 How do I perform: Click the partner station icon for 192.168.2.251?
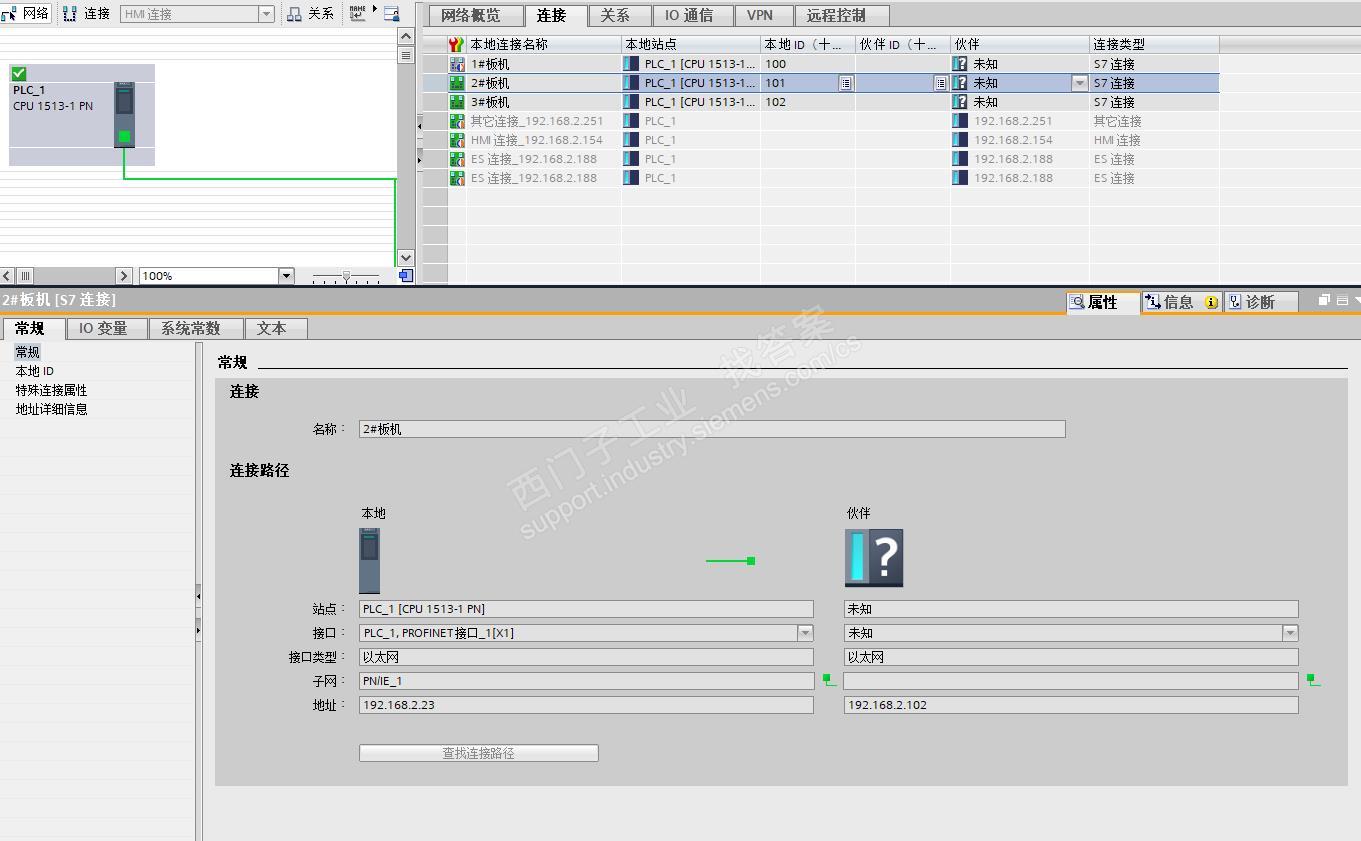coord(960,121)
